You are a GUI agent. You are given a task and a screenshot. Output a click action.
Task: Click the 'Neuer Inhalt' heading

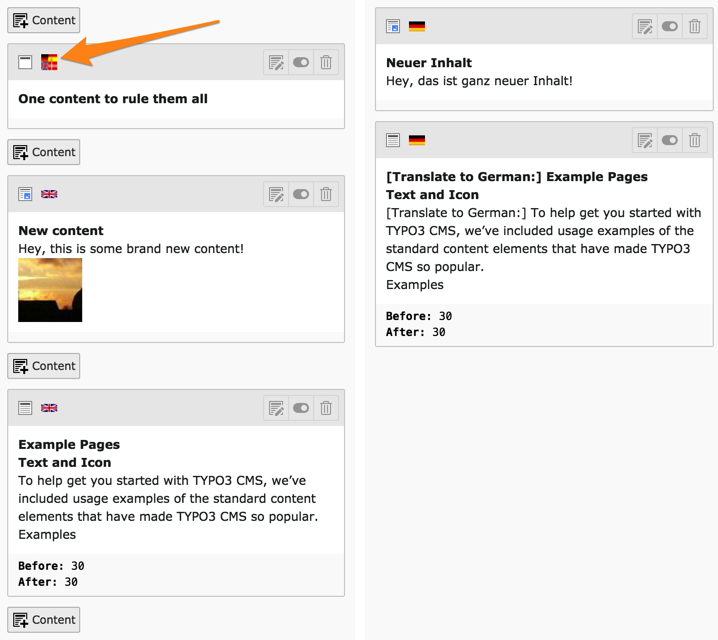(x=429, y=63)
